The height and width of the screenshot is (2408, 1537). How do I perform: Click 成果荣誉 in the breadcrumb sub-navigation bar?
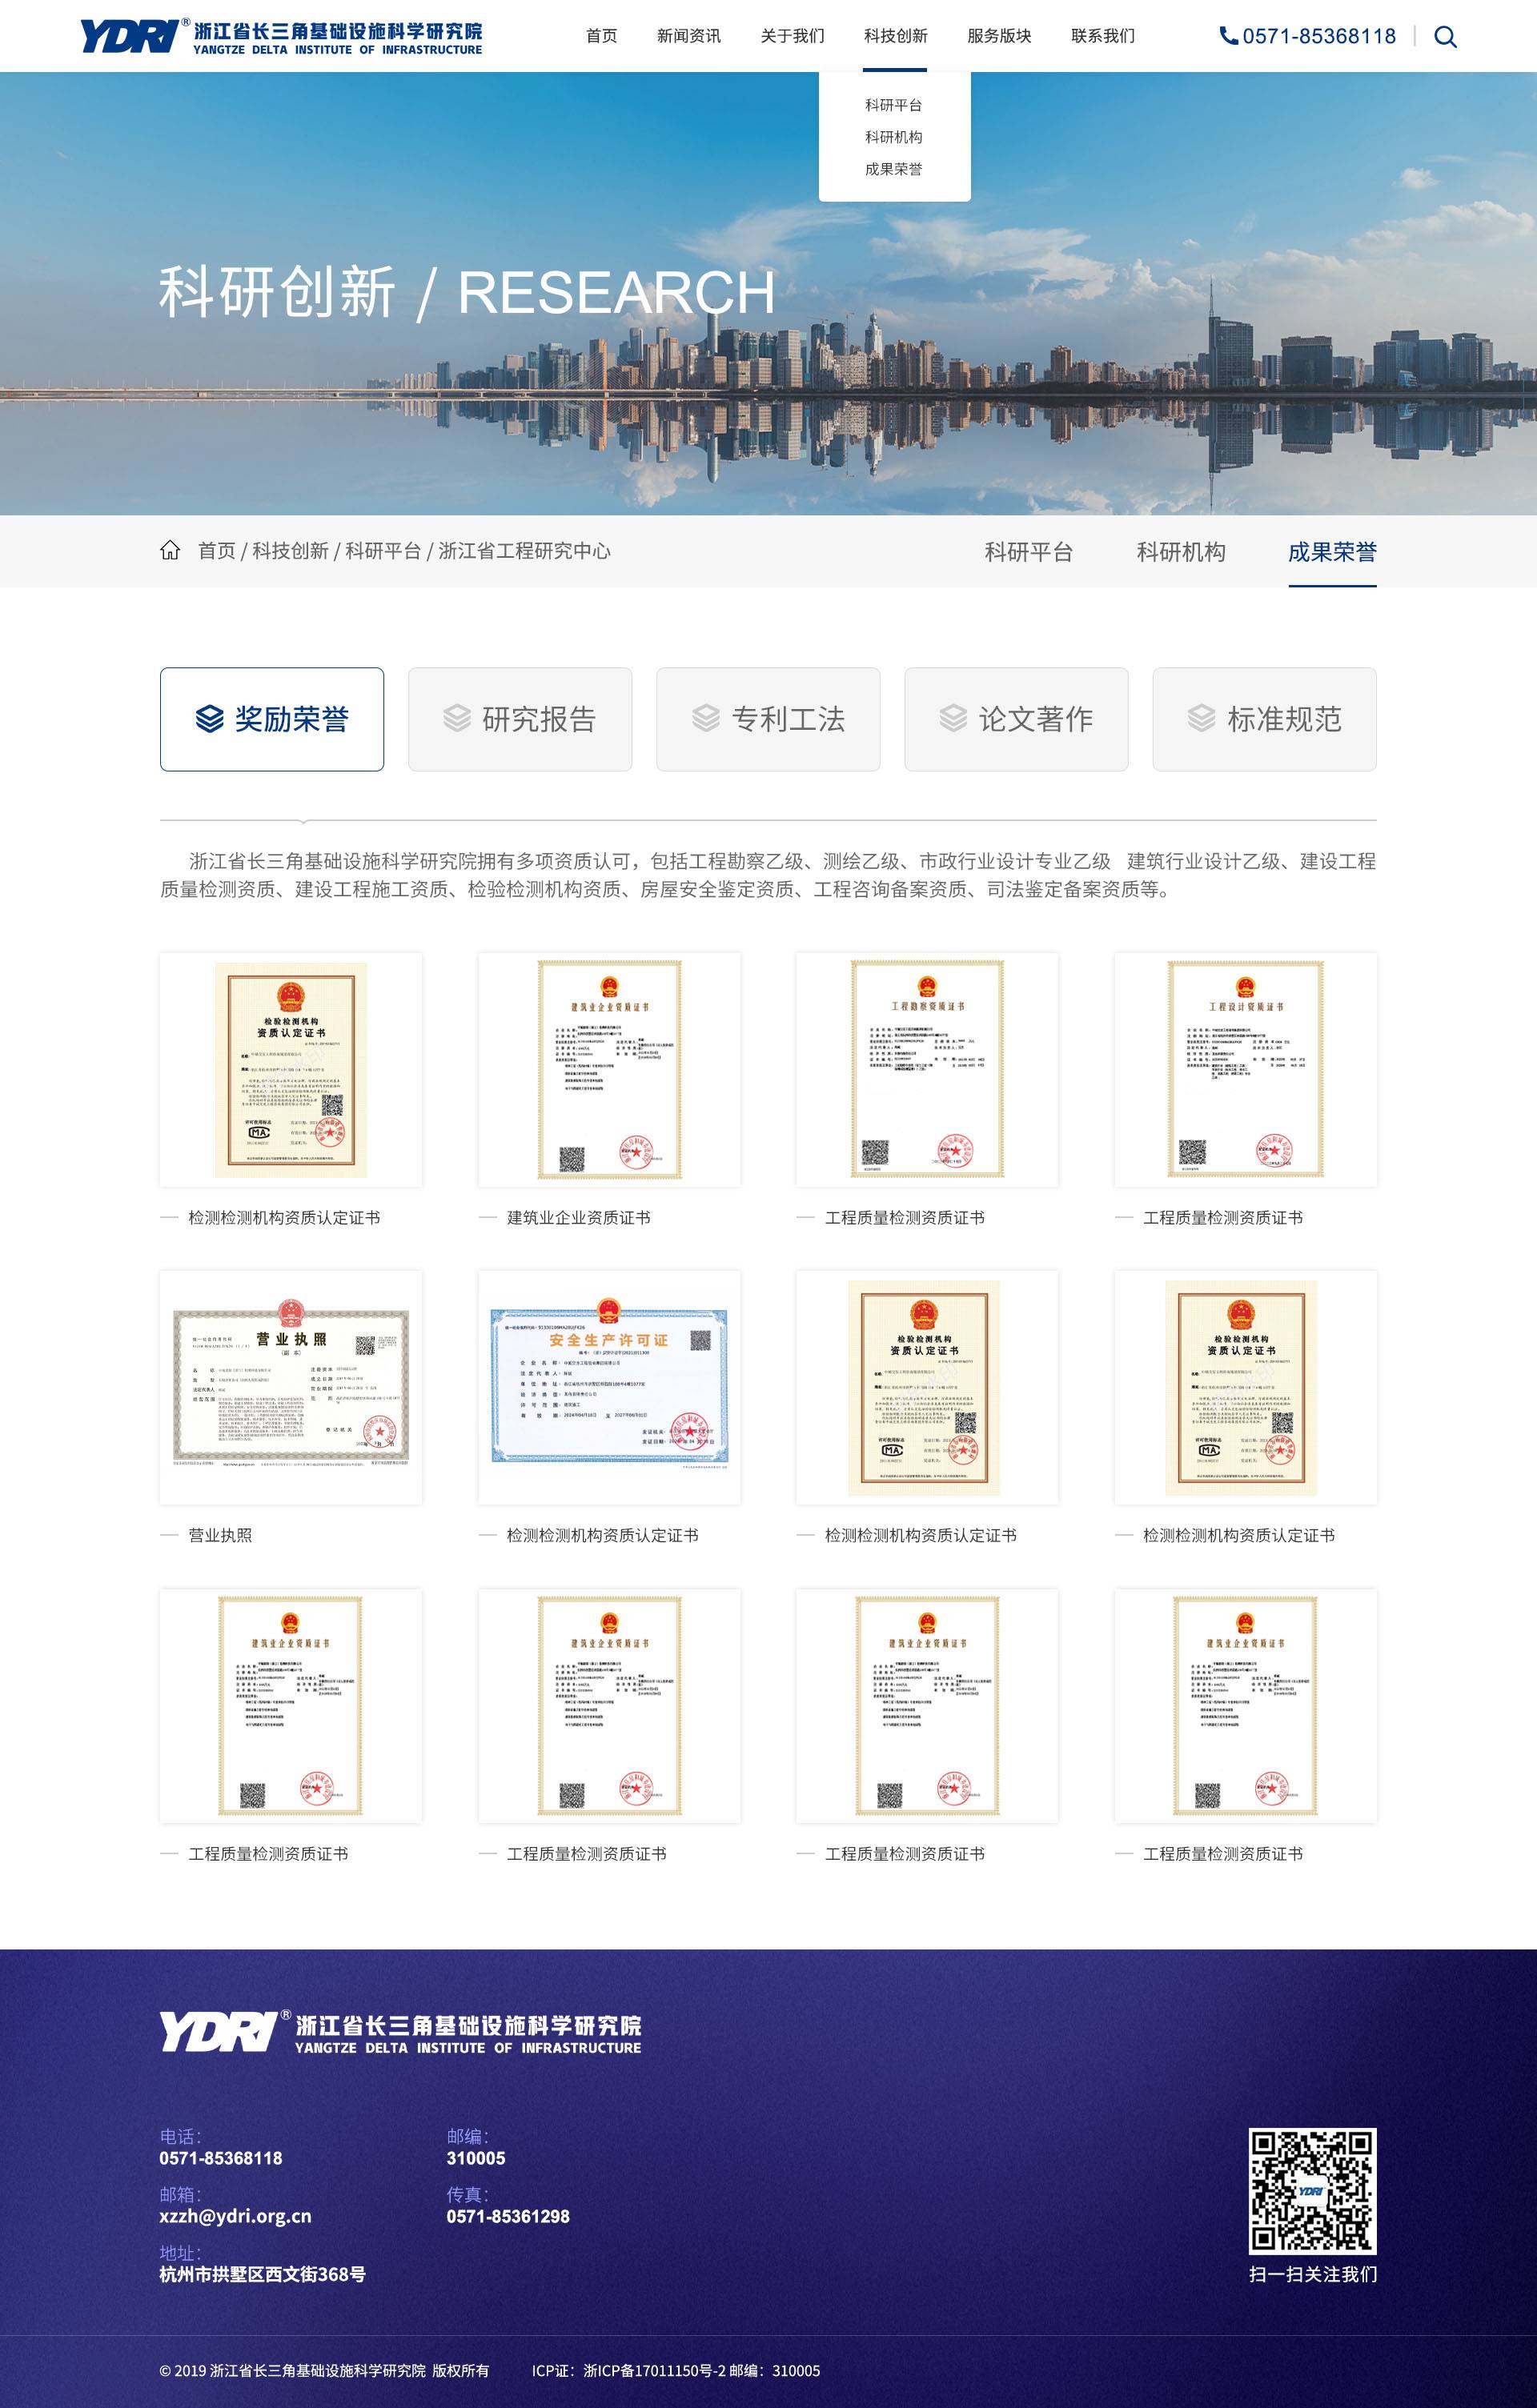click(x=1333, y=552)
